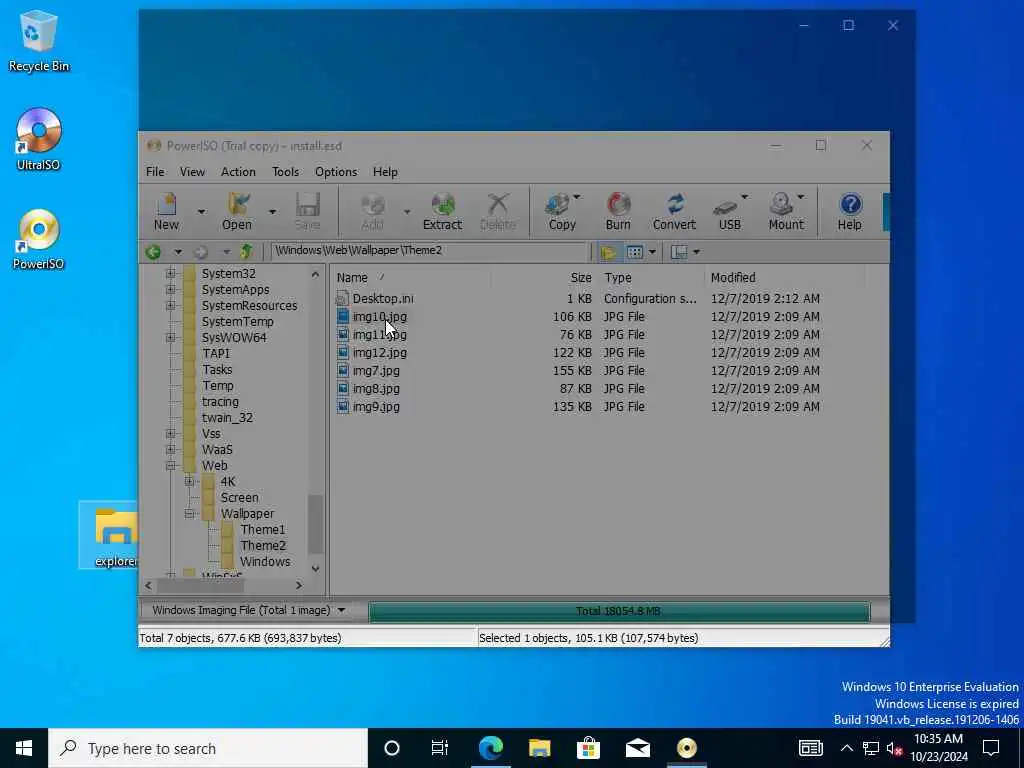
Task: Click the Save toolbar icon
Action: coord(307,211)
